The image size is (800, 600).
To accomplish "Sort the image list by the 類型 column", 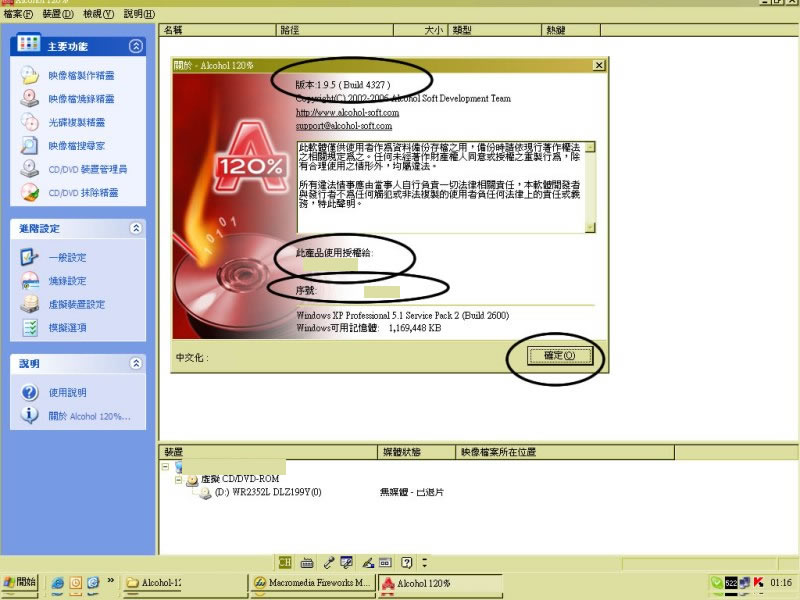I will click(494, 30).
